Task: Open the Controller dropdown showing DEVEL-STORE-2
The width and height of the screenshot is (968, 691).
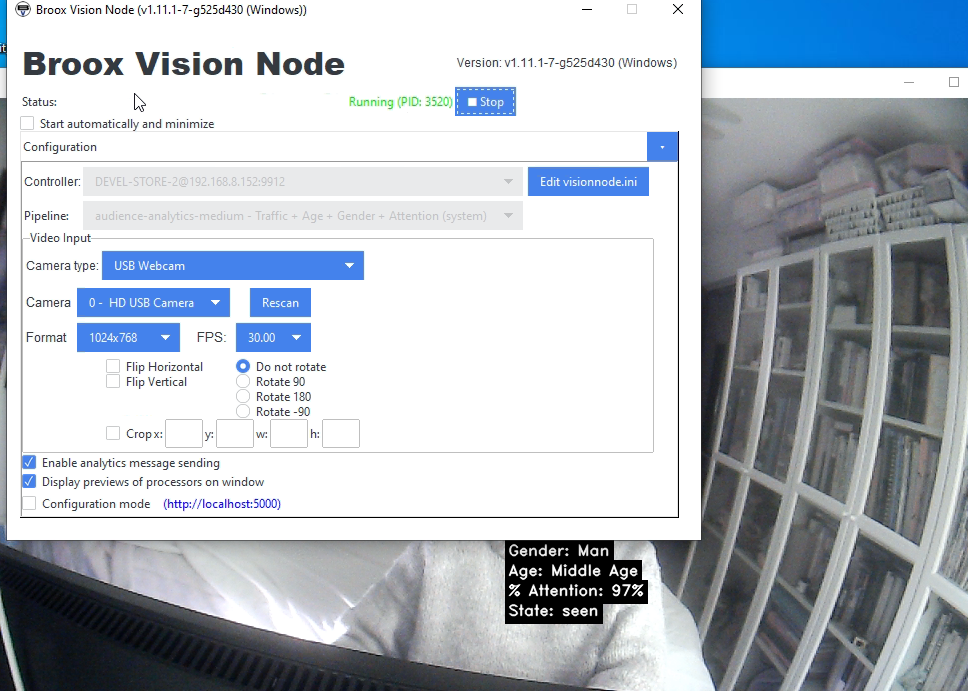Action: [x=303, y=182]
